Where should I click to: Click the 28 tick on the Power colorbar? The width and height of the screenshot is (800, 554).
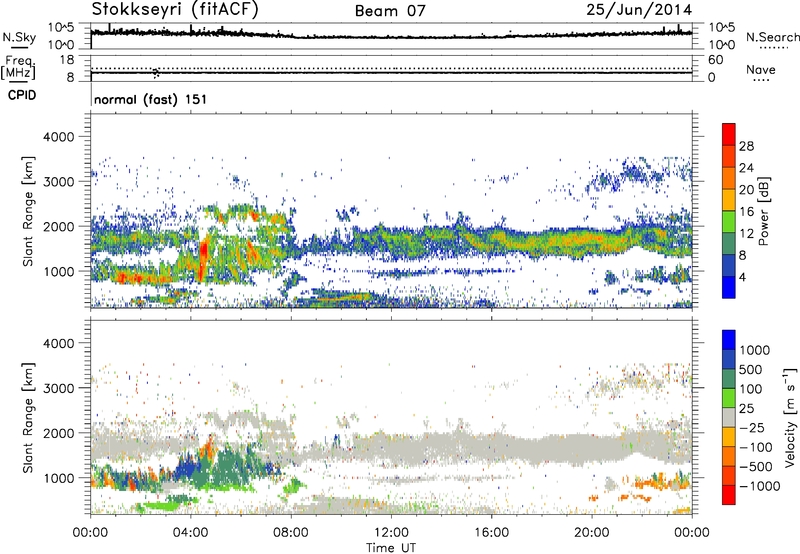[746, 146]
